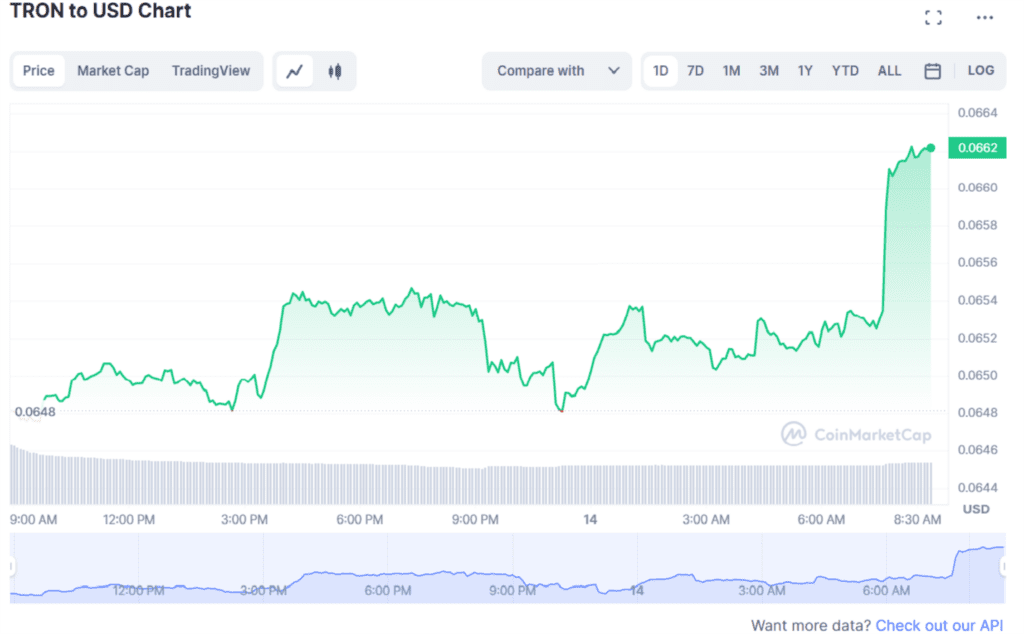Open the three-dot more options menu

pyautogui.click(x=985, y=18)
